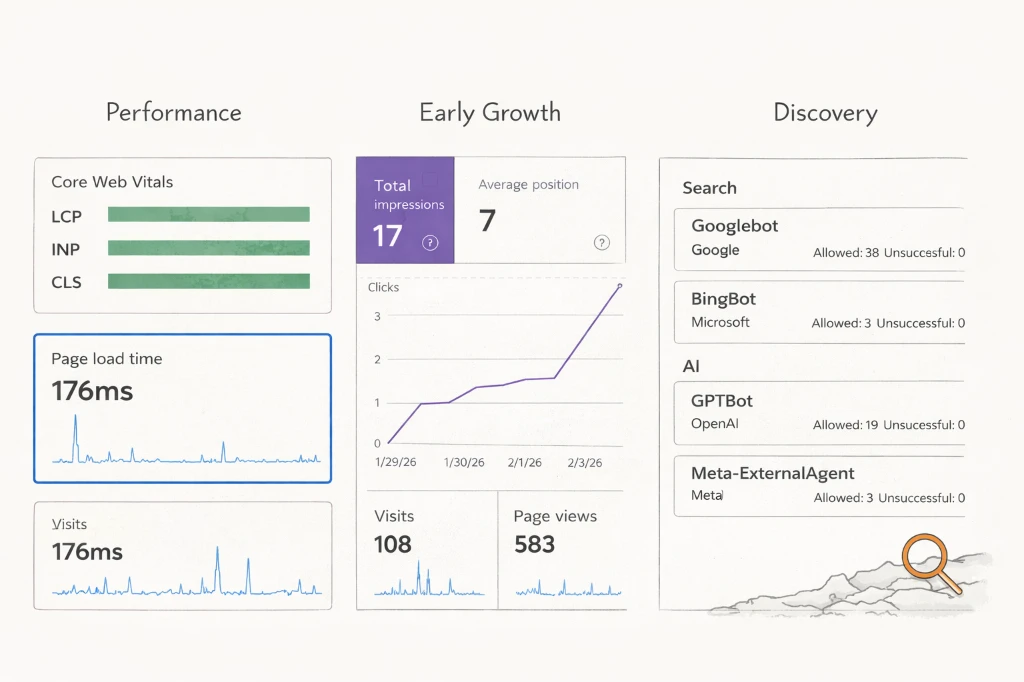
Task: Open BingBot details under Search
Action: tap(820, 312)
